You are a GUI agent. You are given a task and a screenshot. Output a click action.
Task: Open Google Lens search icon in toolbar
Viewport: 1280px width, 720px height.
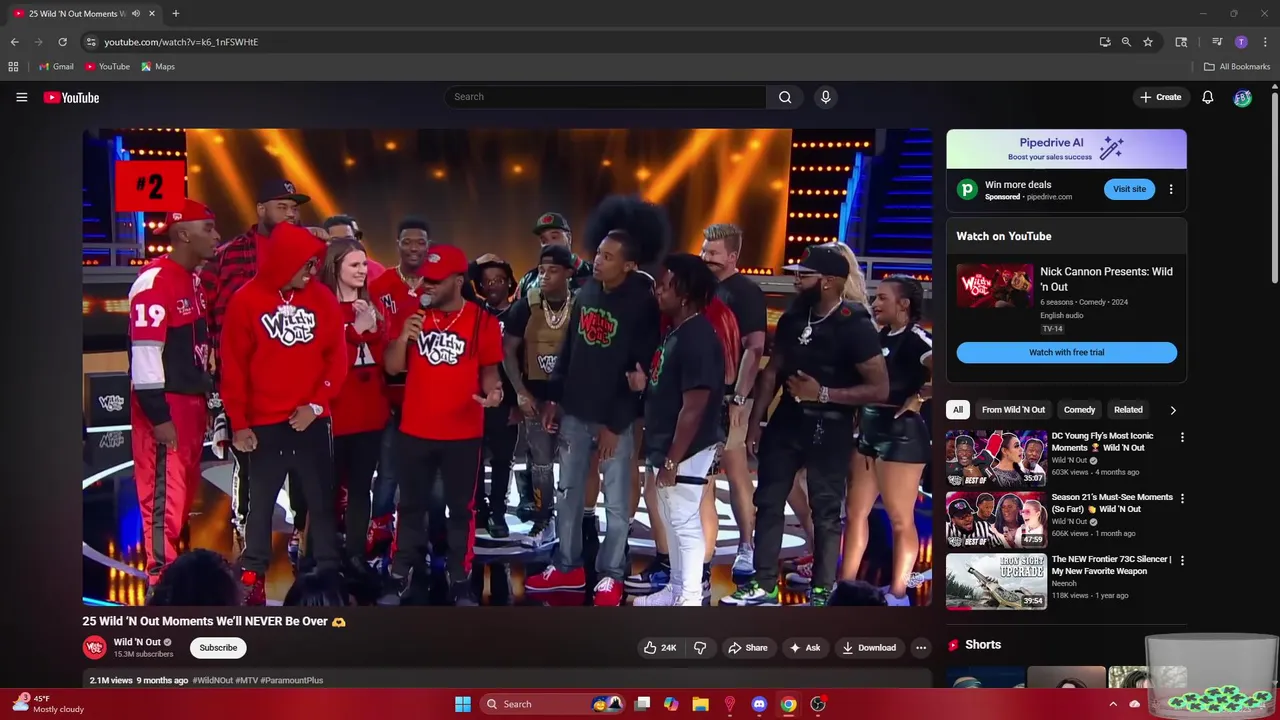pyautogui.click(x=1181, y=42)
